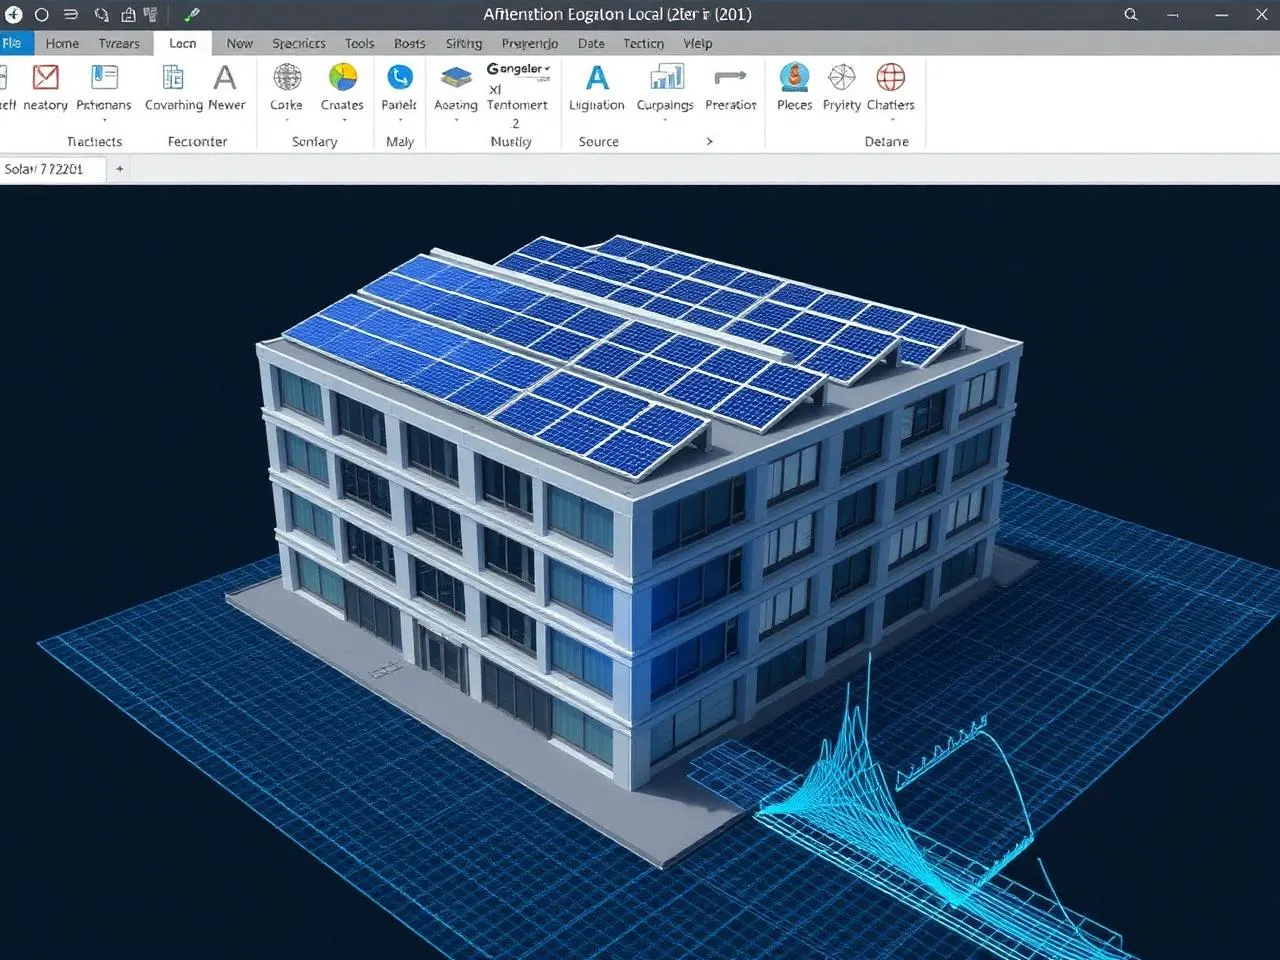1280x960 pixels.
Task: Click the Tentomert item in the ribbon
Action: coord(517,105)
